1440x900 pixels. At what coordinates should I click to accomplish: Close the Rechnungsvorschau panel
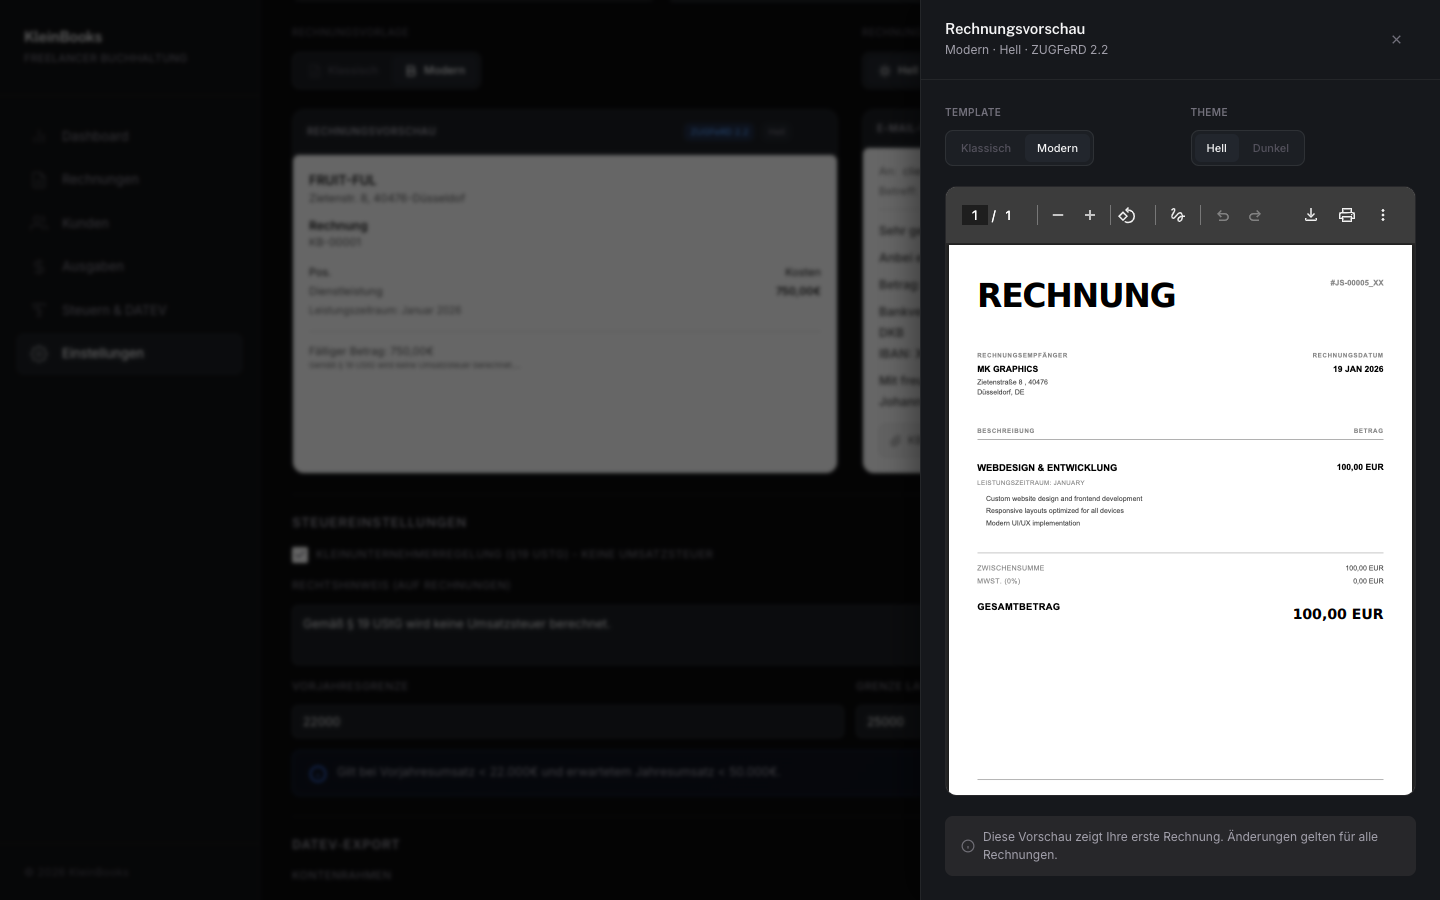(x=1396, y=40)
